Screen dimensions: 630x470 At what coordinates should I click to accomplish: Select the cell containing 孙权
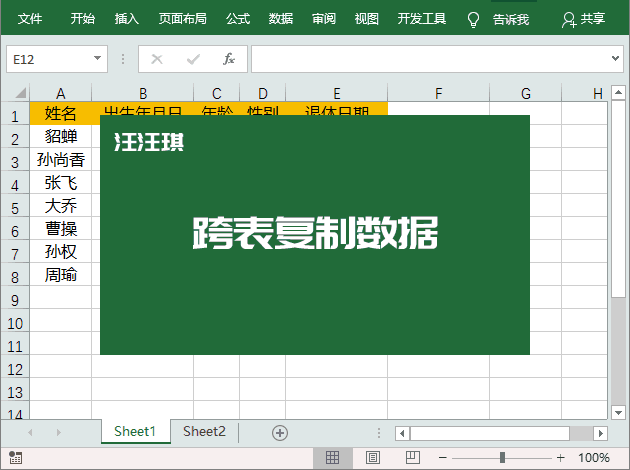click(61, 251)
